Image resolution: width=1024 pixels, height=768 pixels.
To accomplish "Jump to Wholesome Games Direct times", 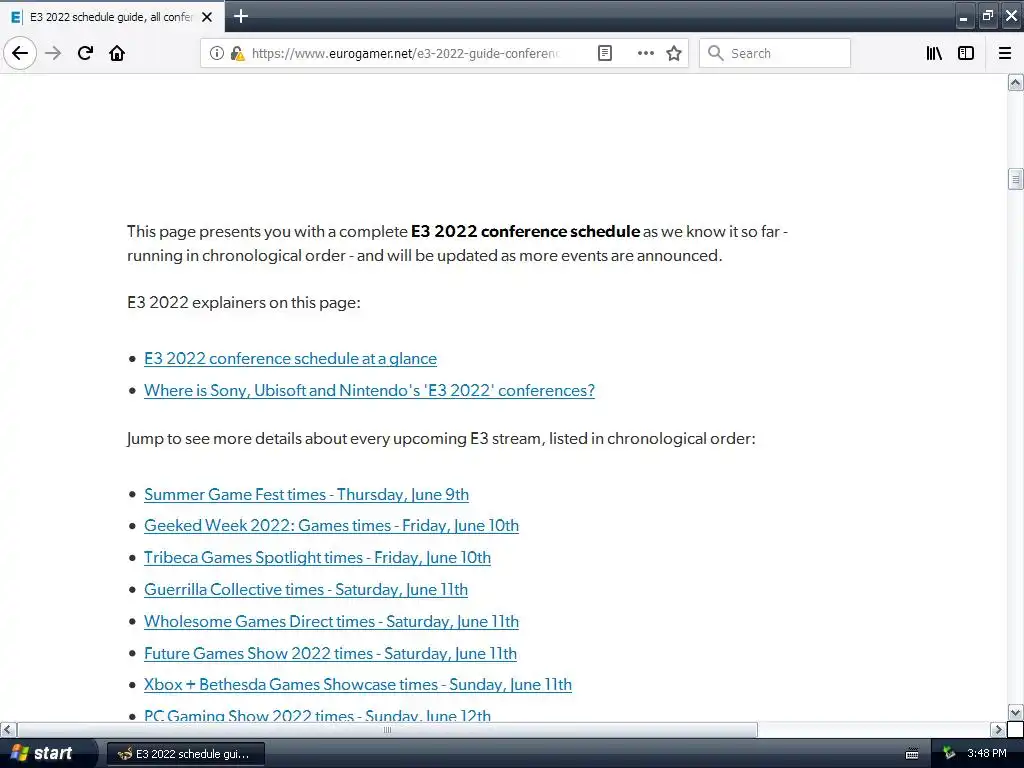I will pyautogui.click(x=332, y=622).
